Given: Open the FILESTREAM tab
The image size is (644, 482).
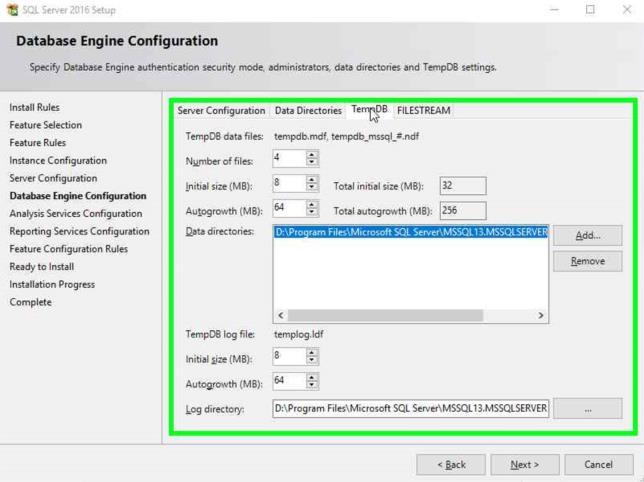Looking at the screenshot, I should pyautogui.click(x=423, y=111).
